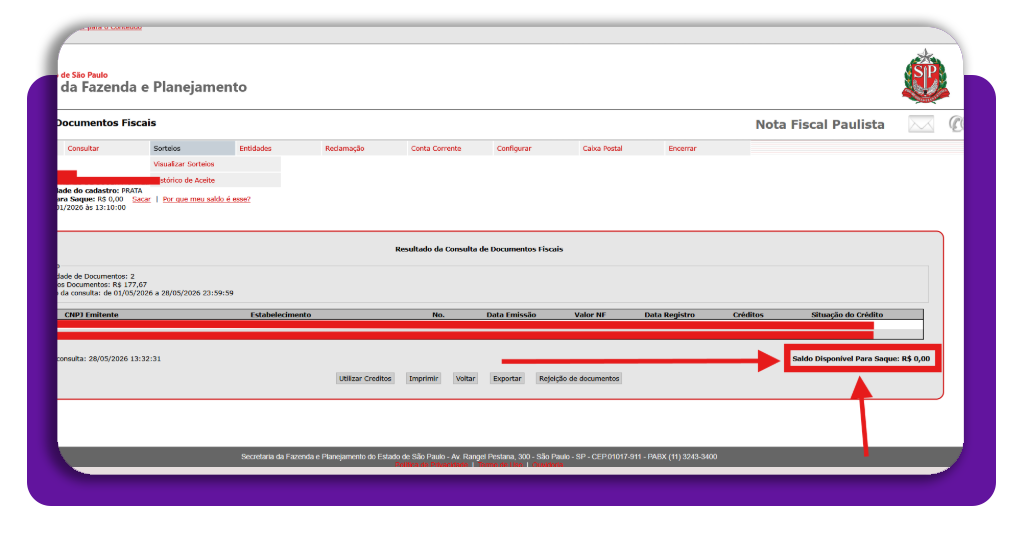Click the Imprimir button
The image size is (1024, 536).
pos(423,379)
